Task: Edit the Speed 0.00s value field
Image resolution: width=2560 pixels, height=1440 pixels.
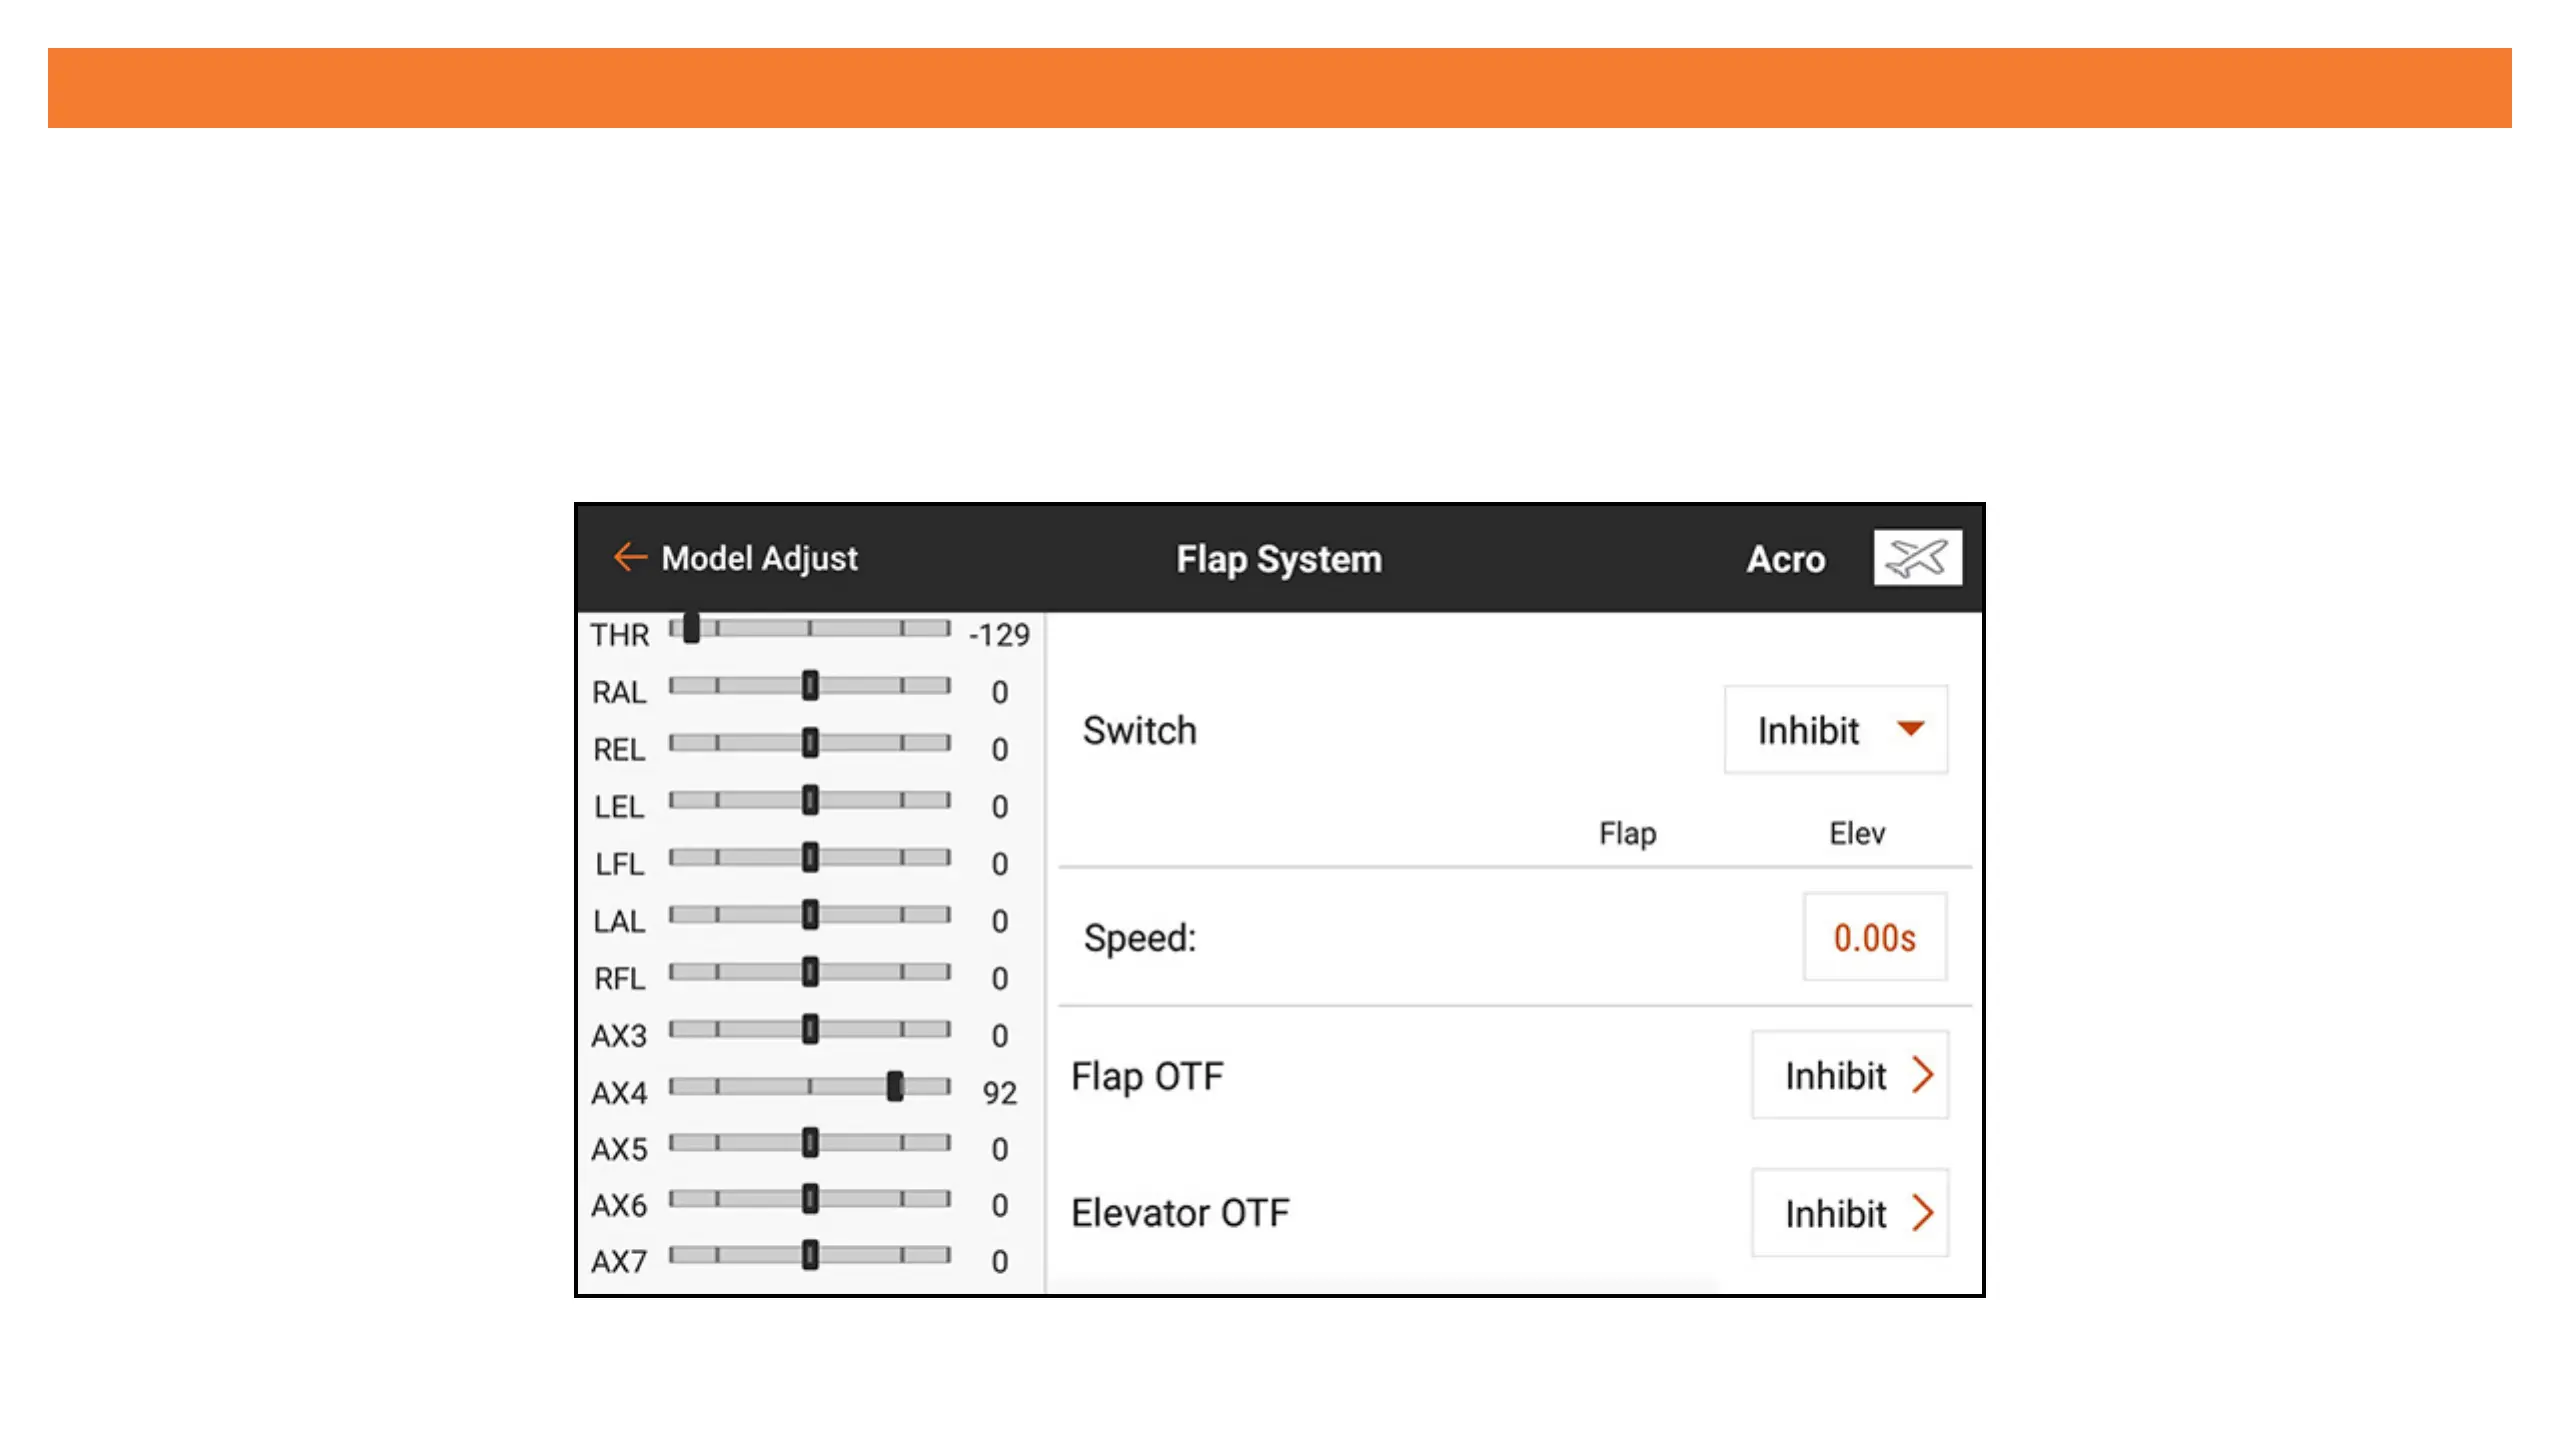Action: [1875, 937]
